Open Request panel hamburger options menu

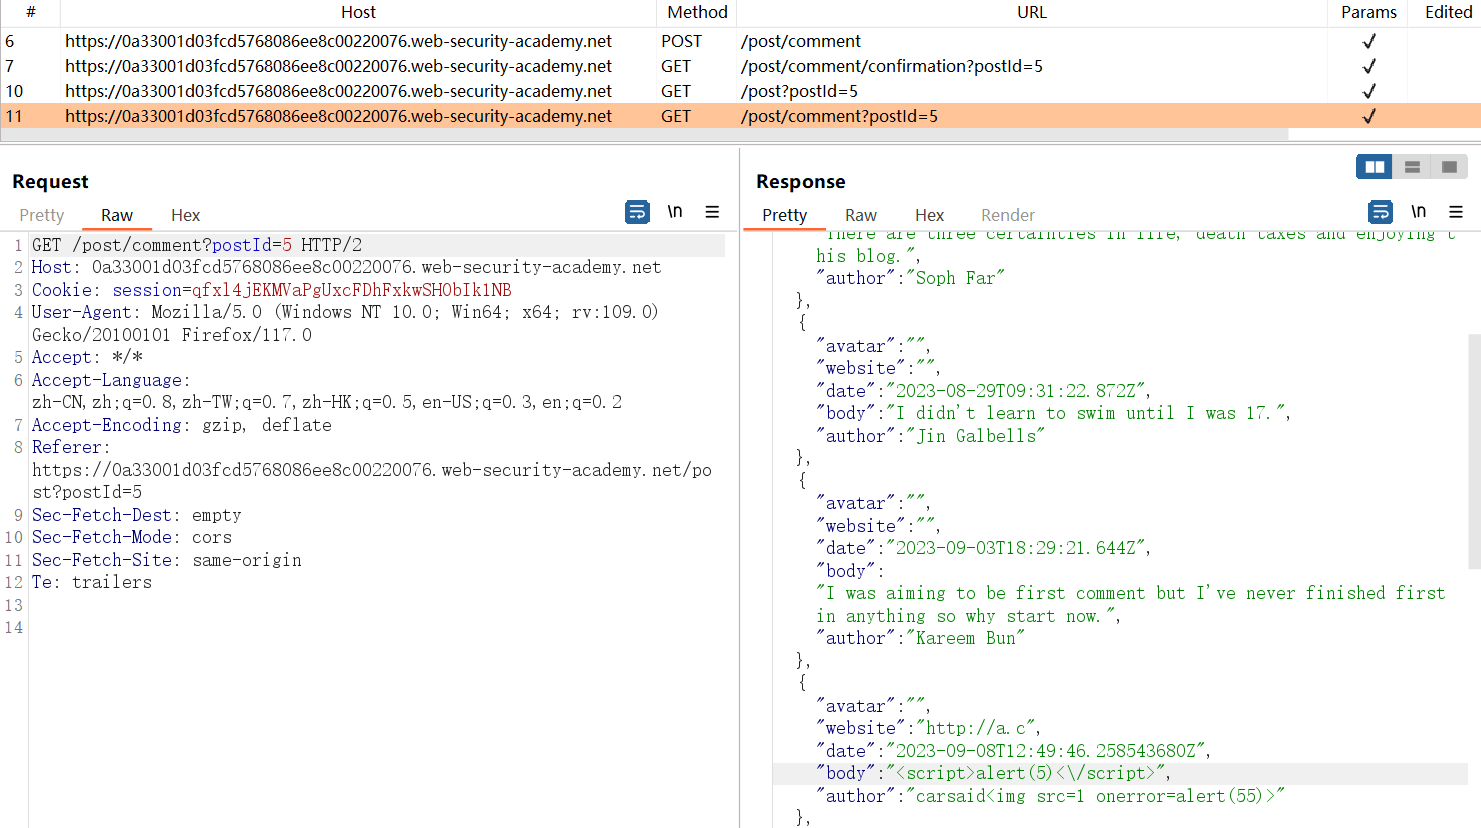[712, 212]
